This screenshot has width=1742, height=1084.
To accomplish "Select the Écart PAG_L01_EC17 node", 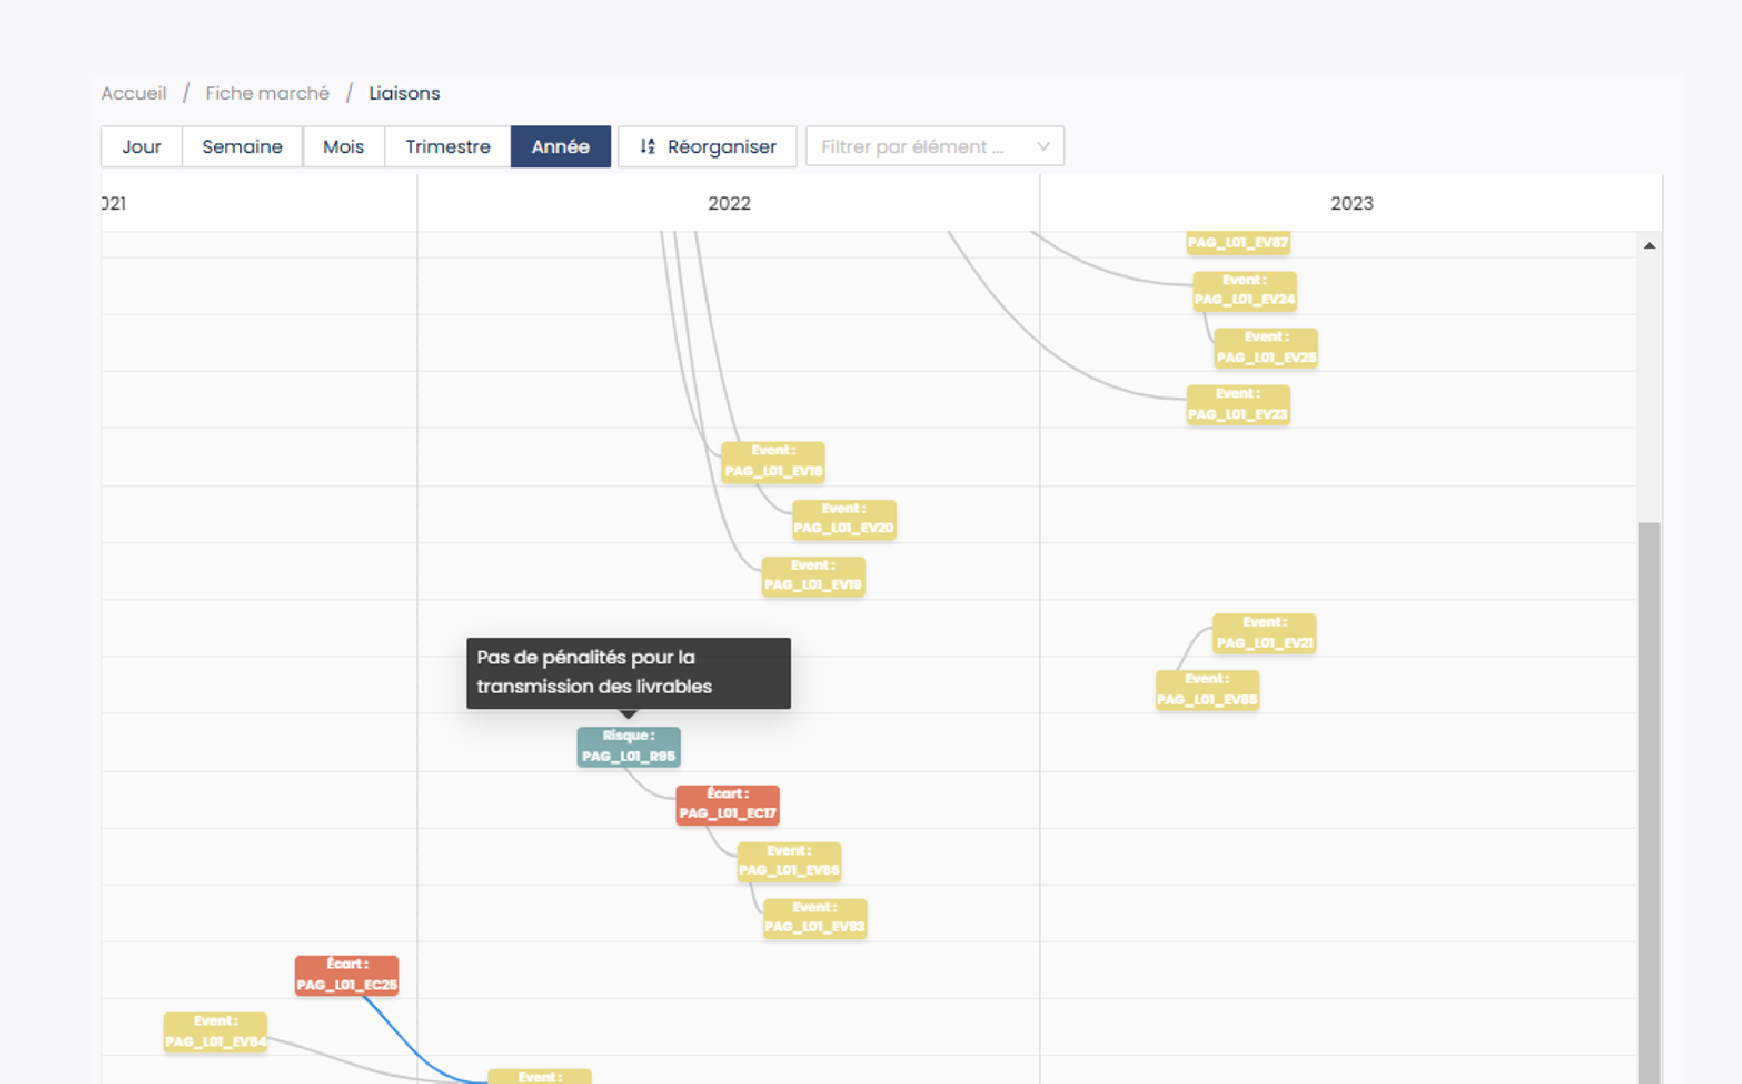I will pyautogui.click(x=727, y=804).
